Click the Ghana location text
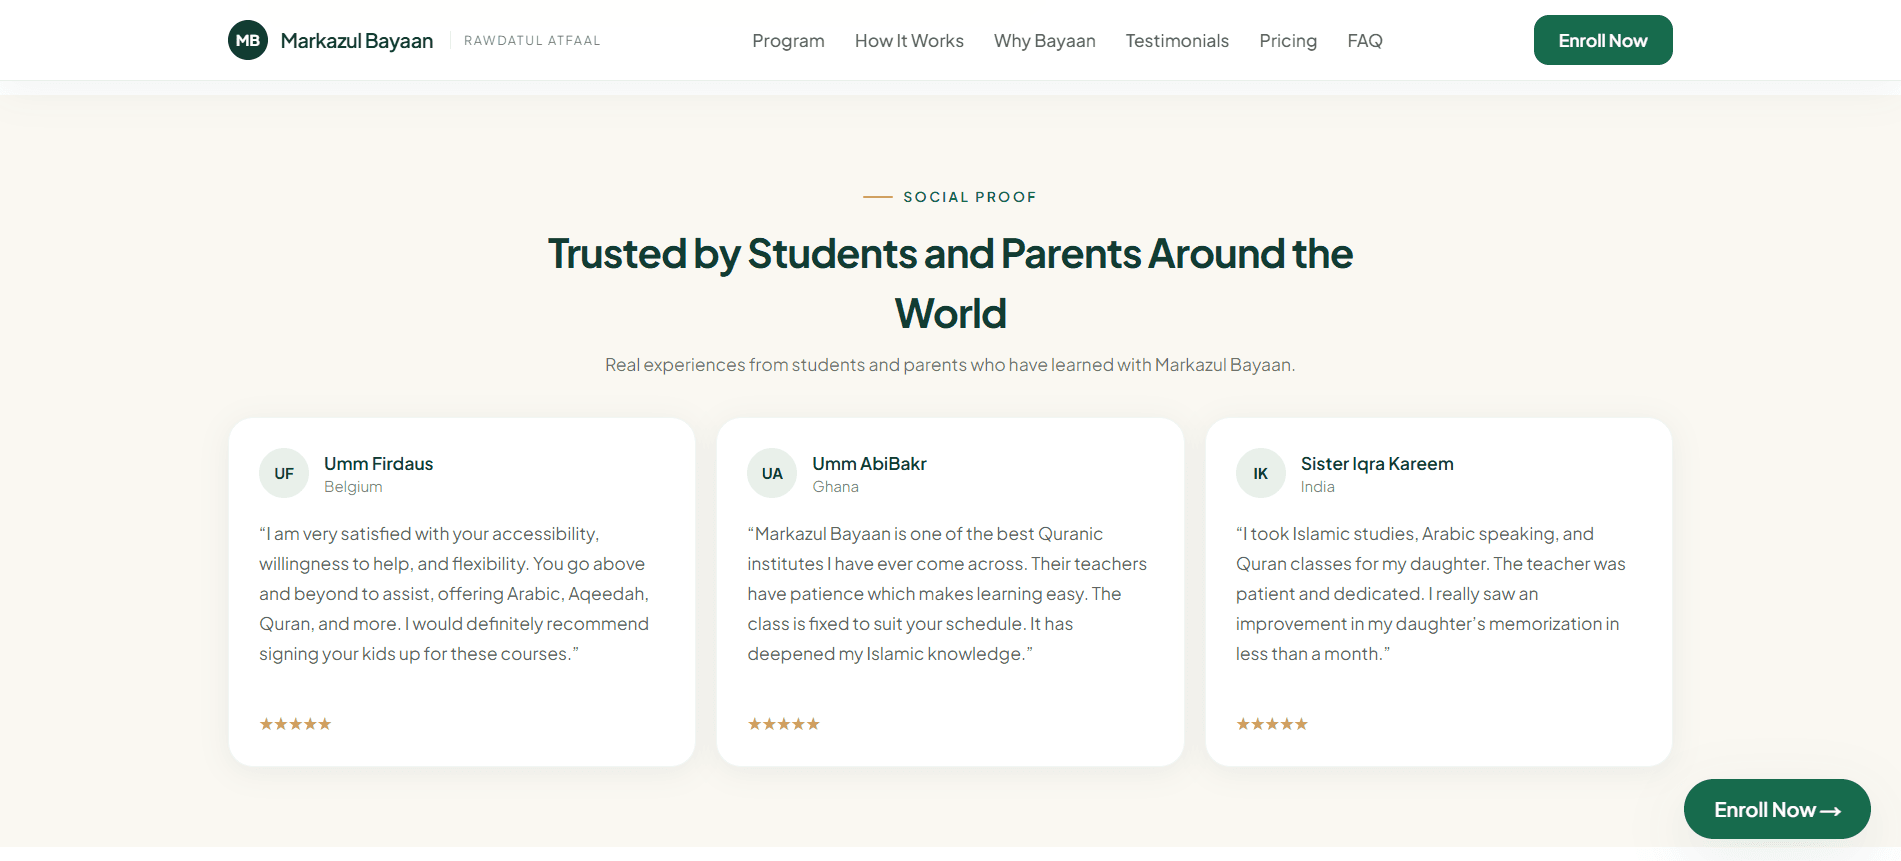Viewport: 1901px width, 861px height. coord(835,487)
